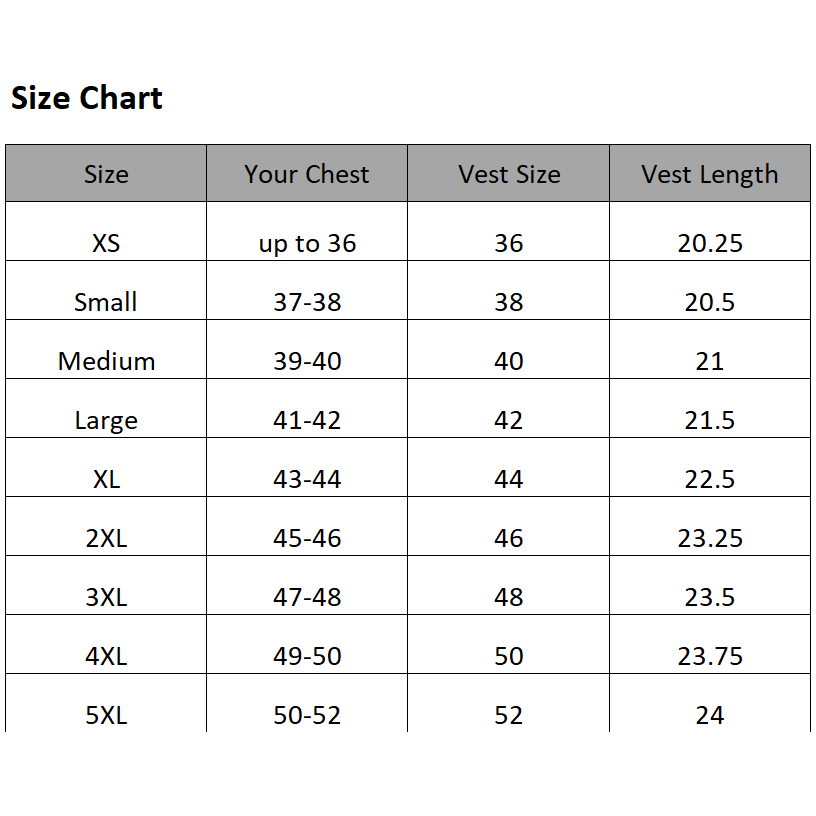Click the Vest Length column header

pos(710,174)
